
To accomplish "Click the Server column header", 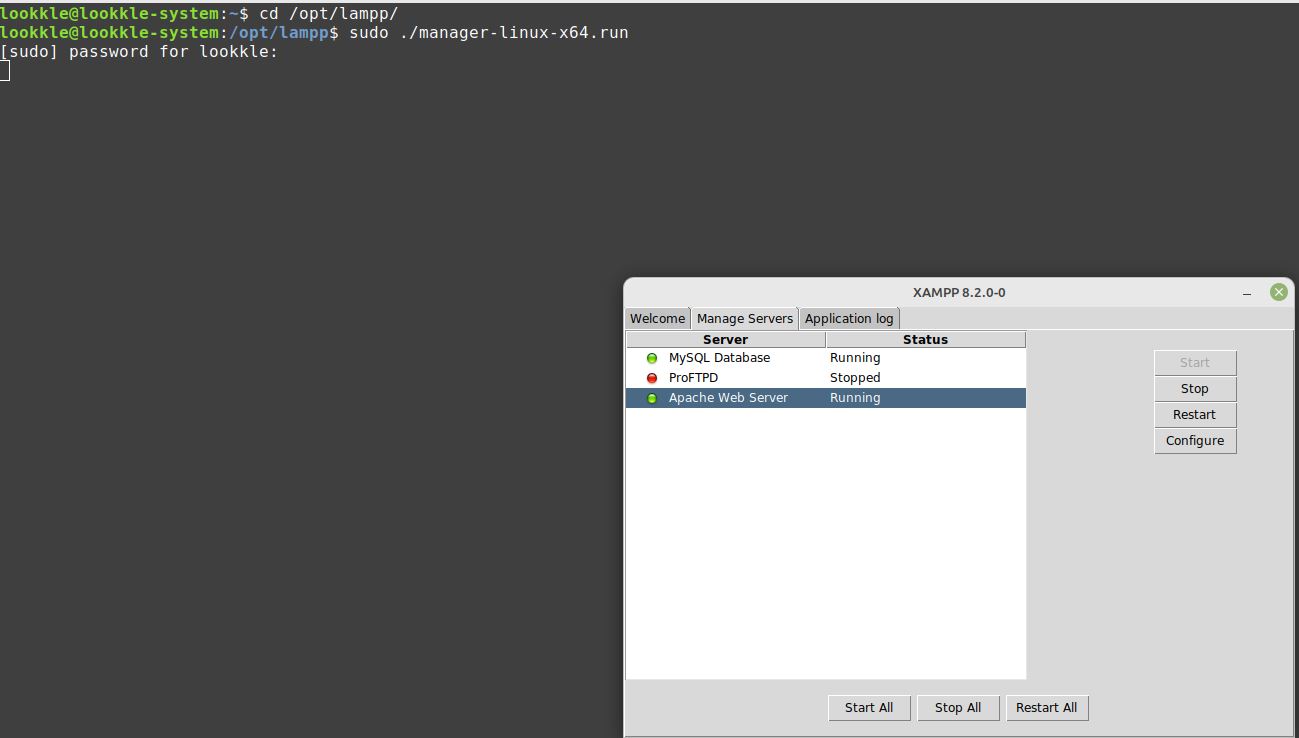I will [x=726, y=340].
